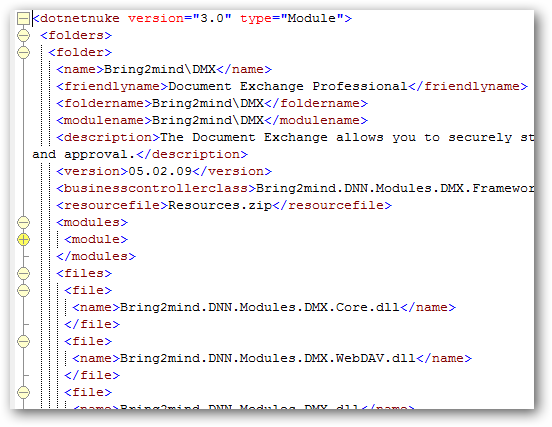Expand the collapsed module node
Viewport: 552px width, 427px height.
(x=23, y=239)
